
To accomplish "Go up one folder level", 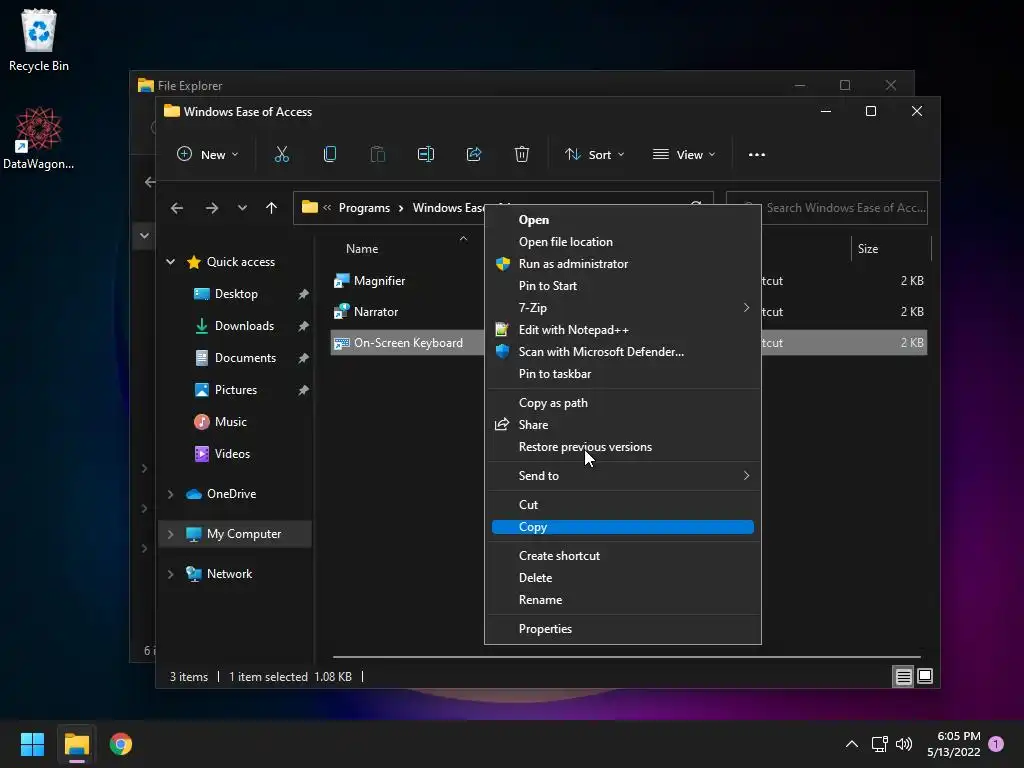I will pyautogui.click(x=272, y=208).
